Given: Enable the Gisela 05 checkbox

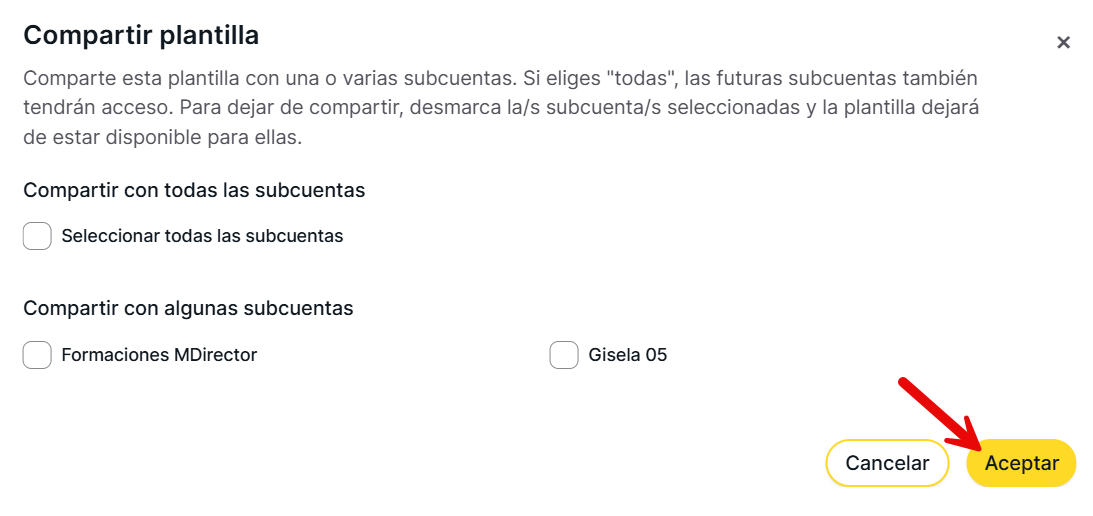Looking at the screenshot, I should coord(564,355).
